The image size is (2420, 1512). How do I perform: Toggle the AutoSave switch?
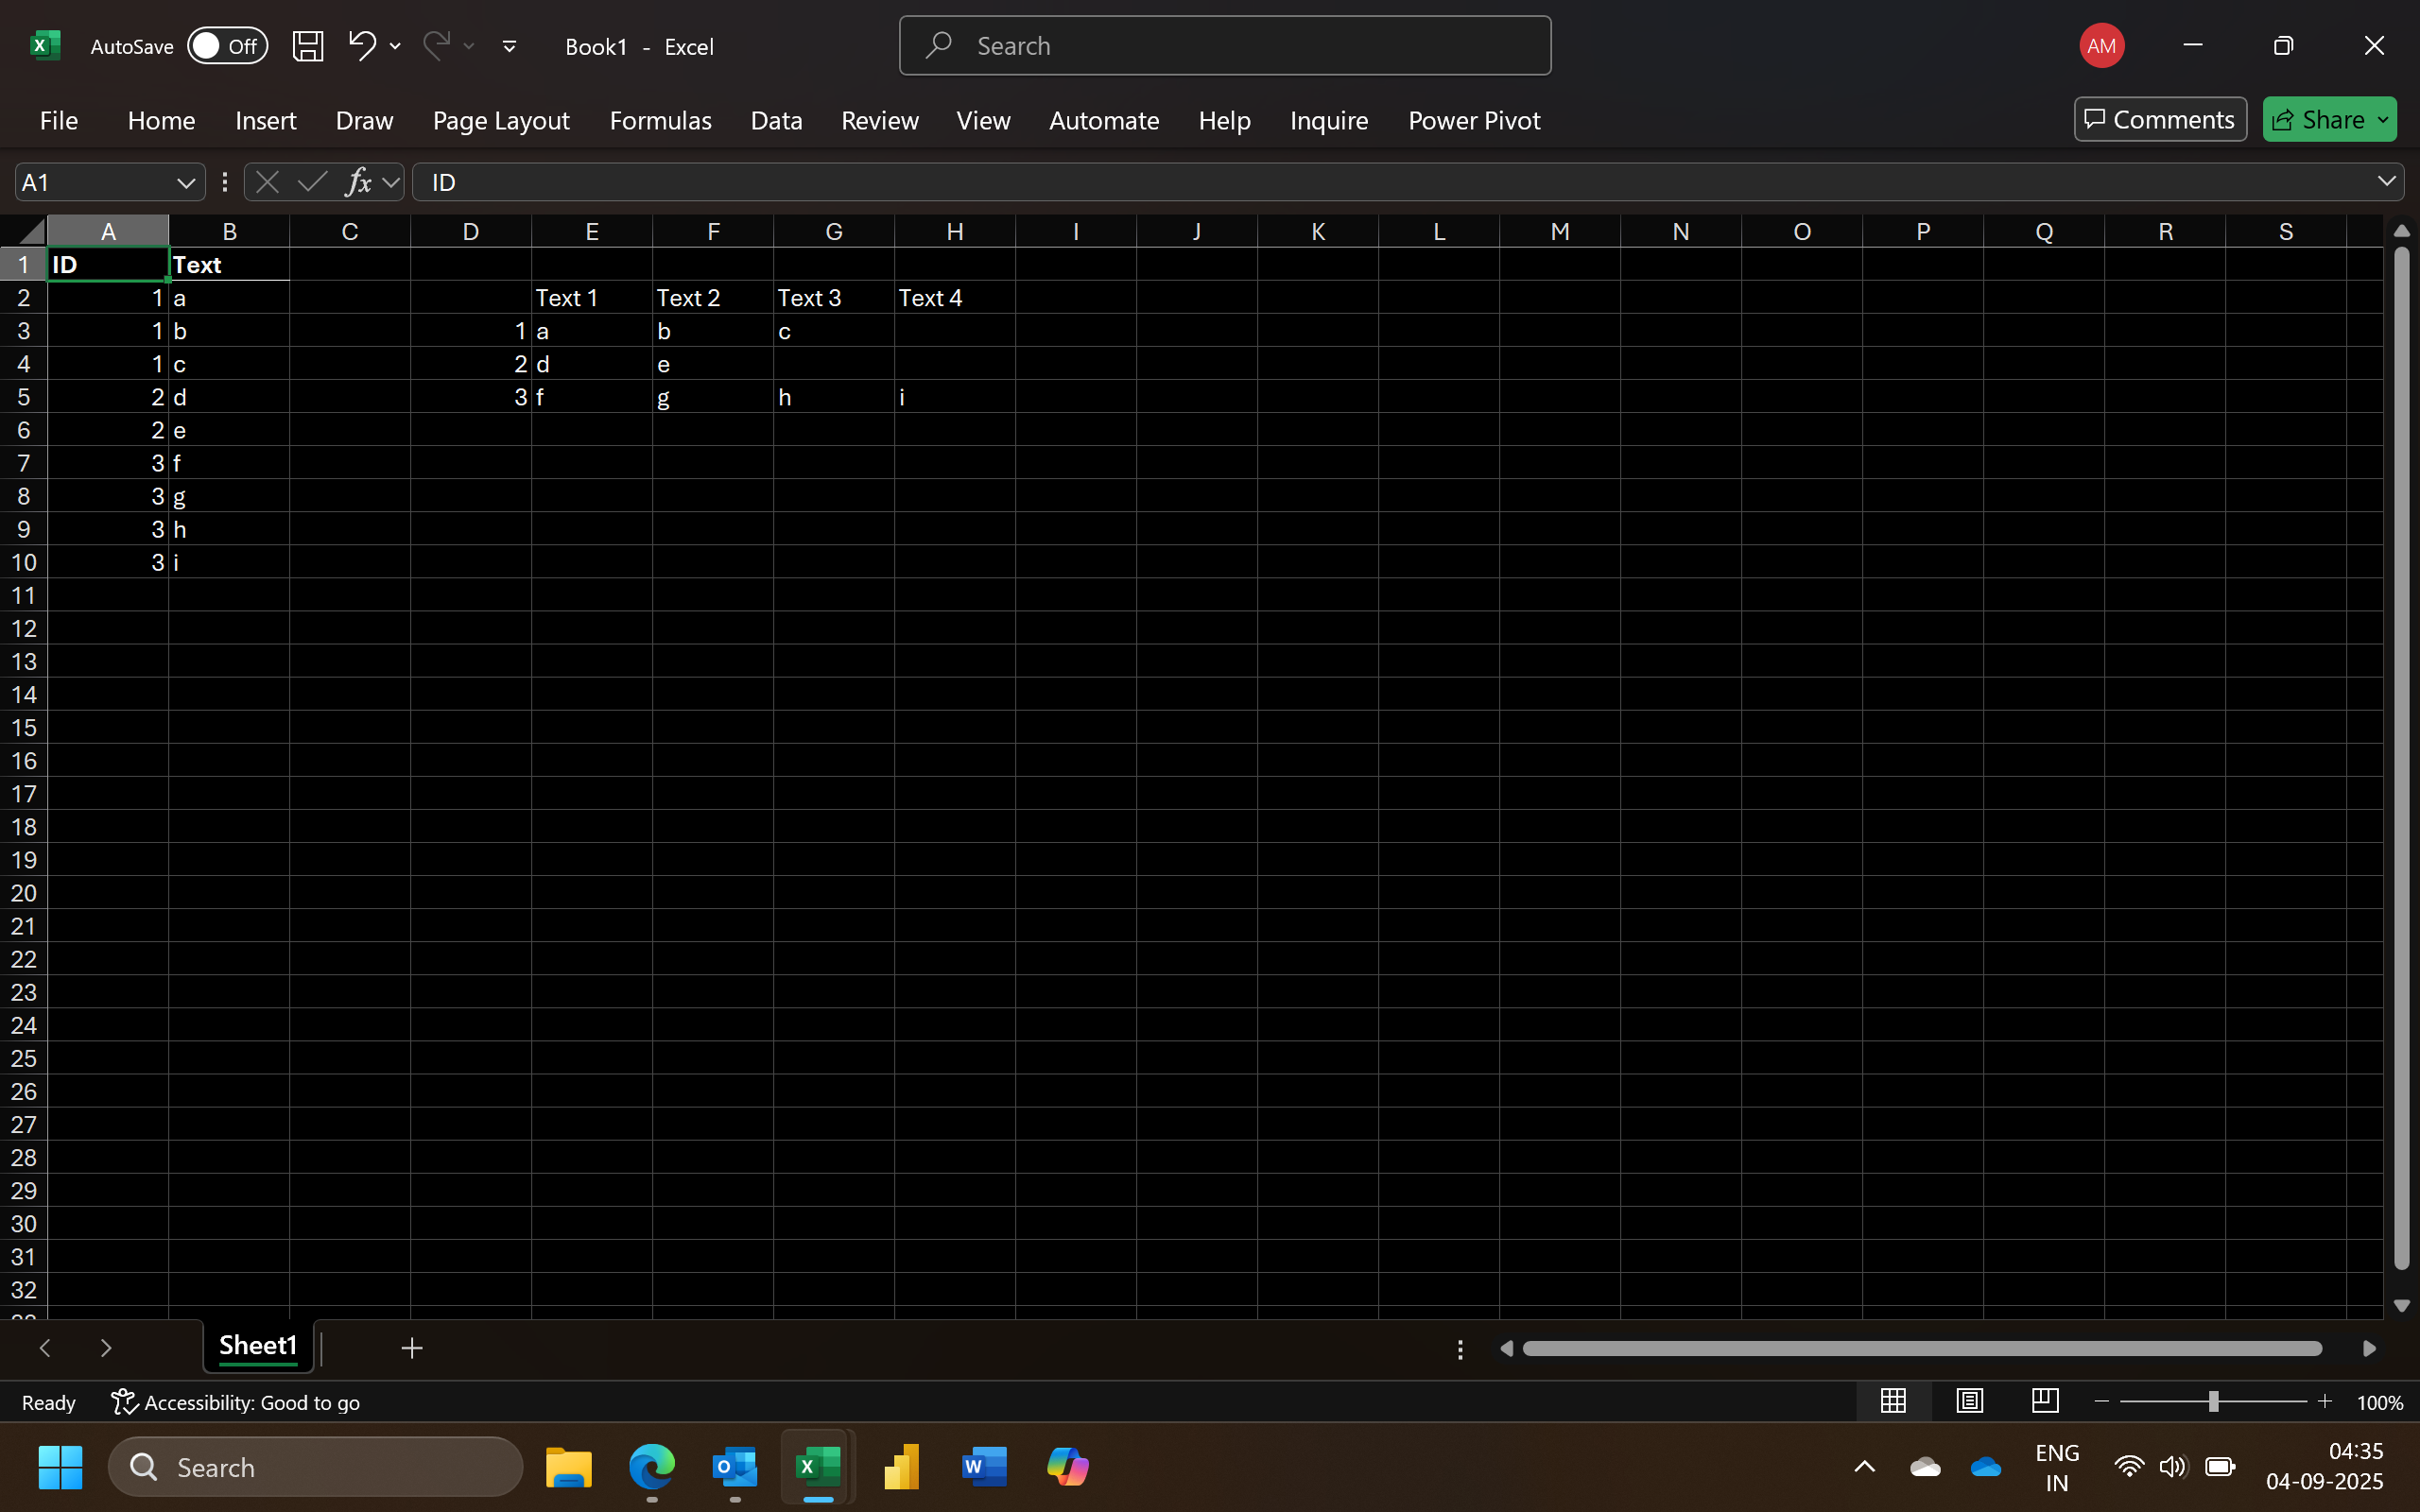tap(227, 46)
